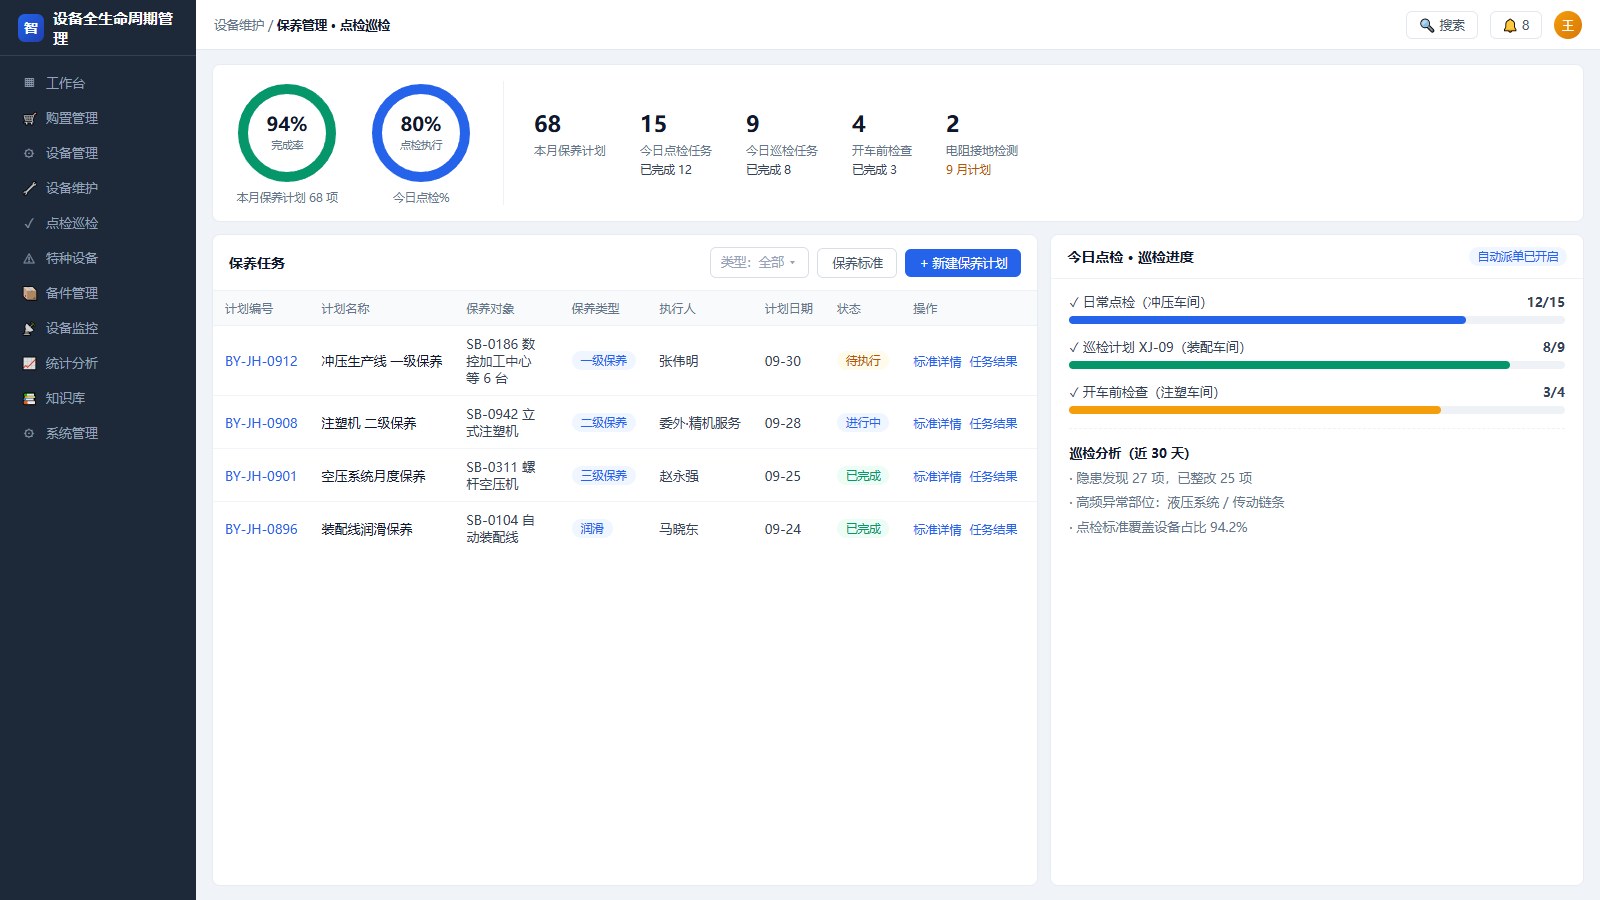Click the 二级保养 type tag

604,423
